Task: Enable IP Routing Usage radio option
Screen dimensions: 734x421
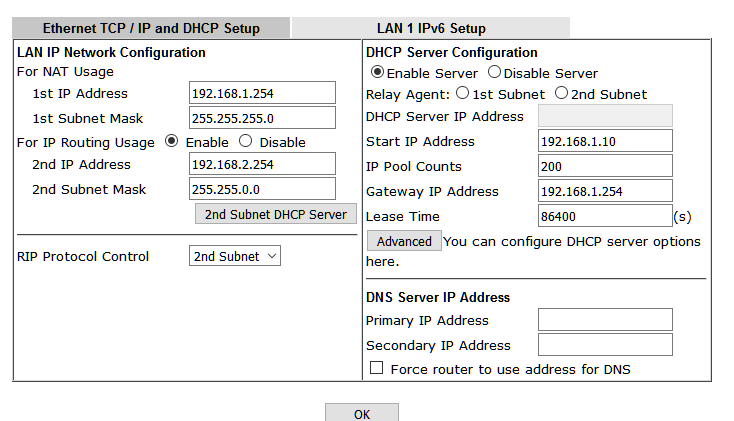Action: point(172,141)
